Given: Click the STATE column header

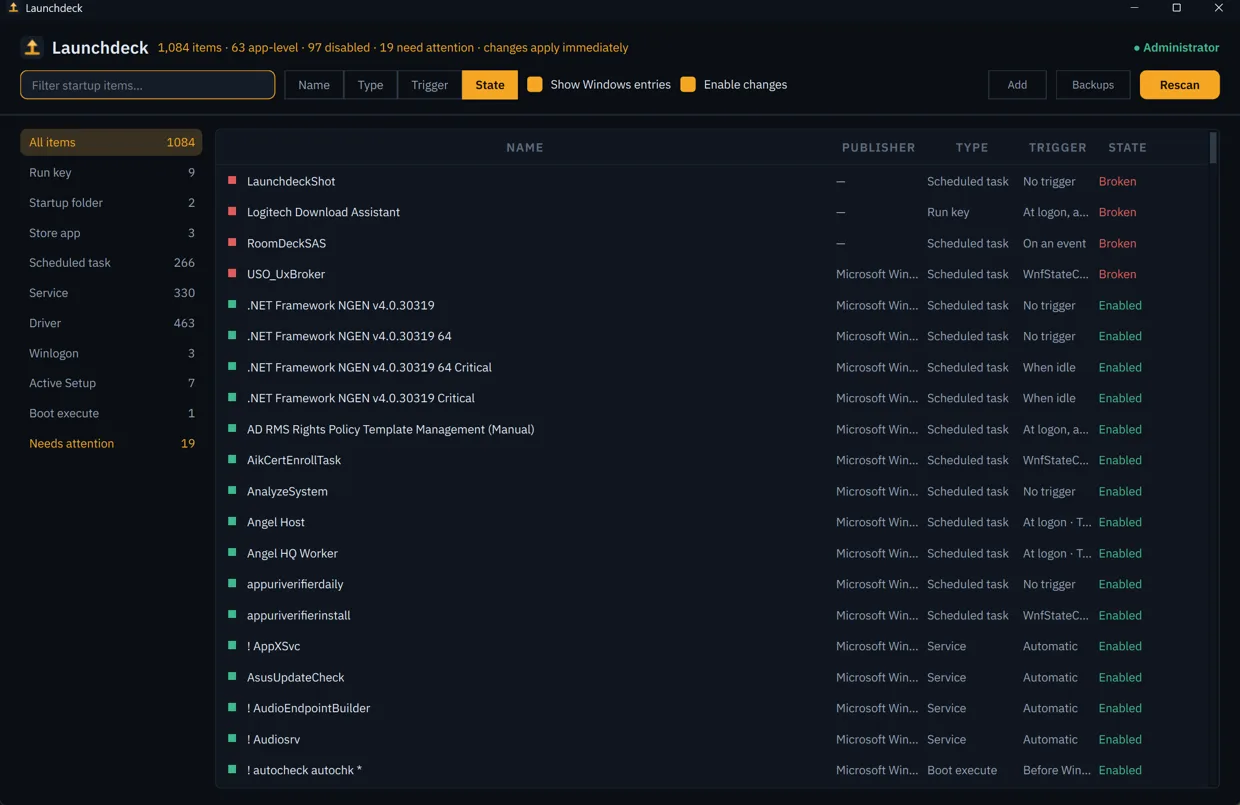Looking at the screenshot, I should (x=1127, y=147).
